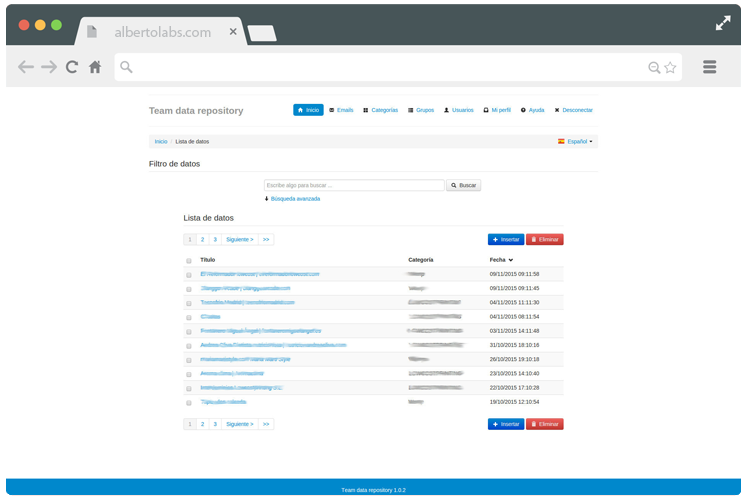This screenshot has width=750, height=500.
Task: Toggle fullscreen with the expand arrows icon
Action: pos(723,23)
